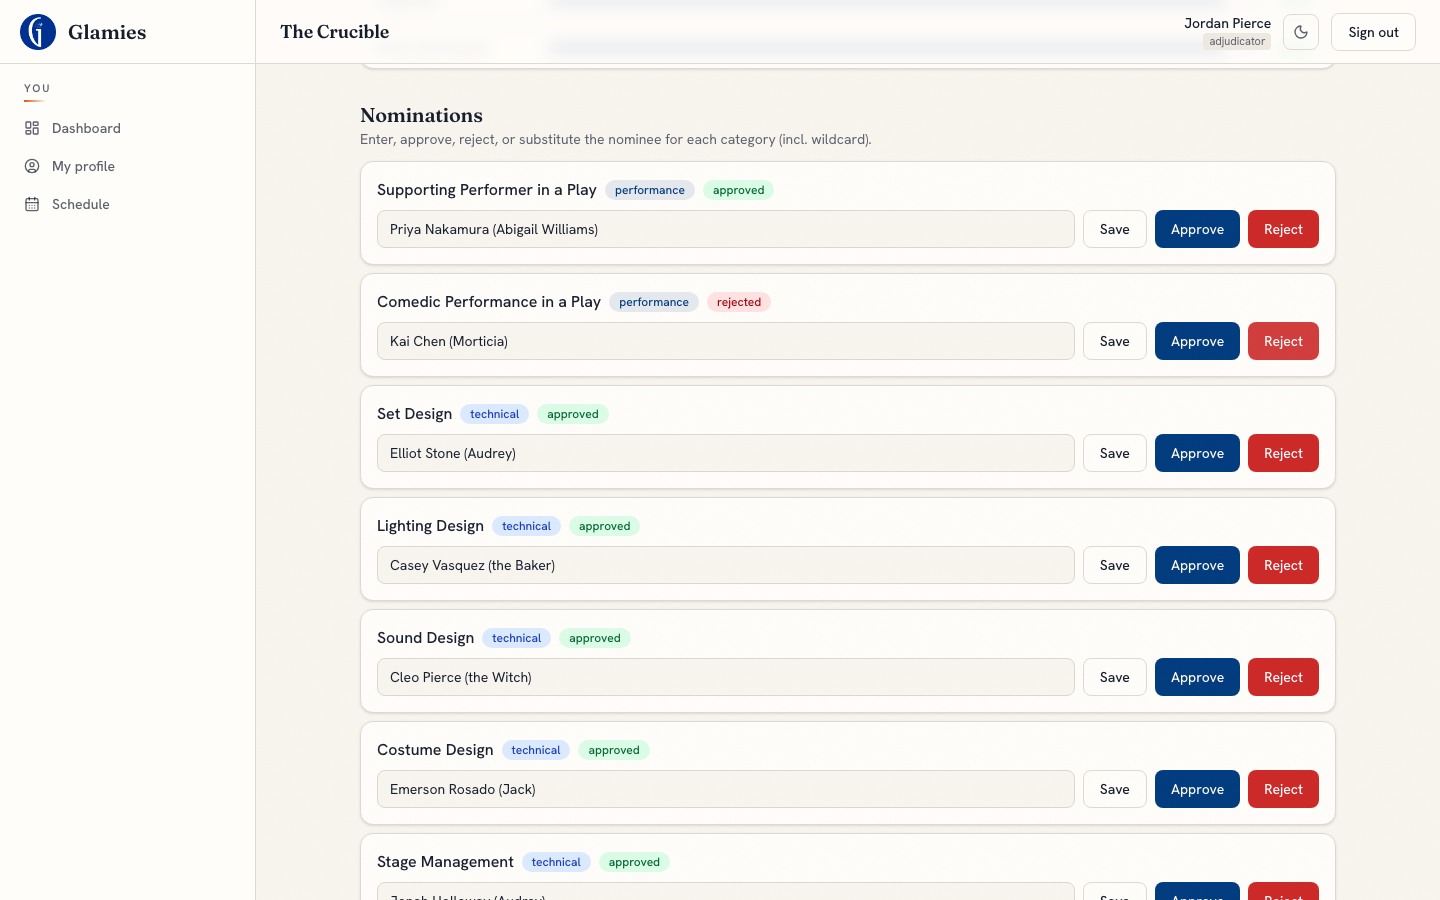Edit Kai Chen (Morticia) nominee field
The image size is (1440, 900).
coord(726,341)
